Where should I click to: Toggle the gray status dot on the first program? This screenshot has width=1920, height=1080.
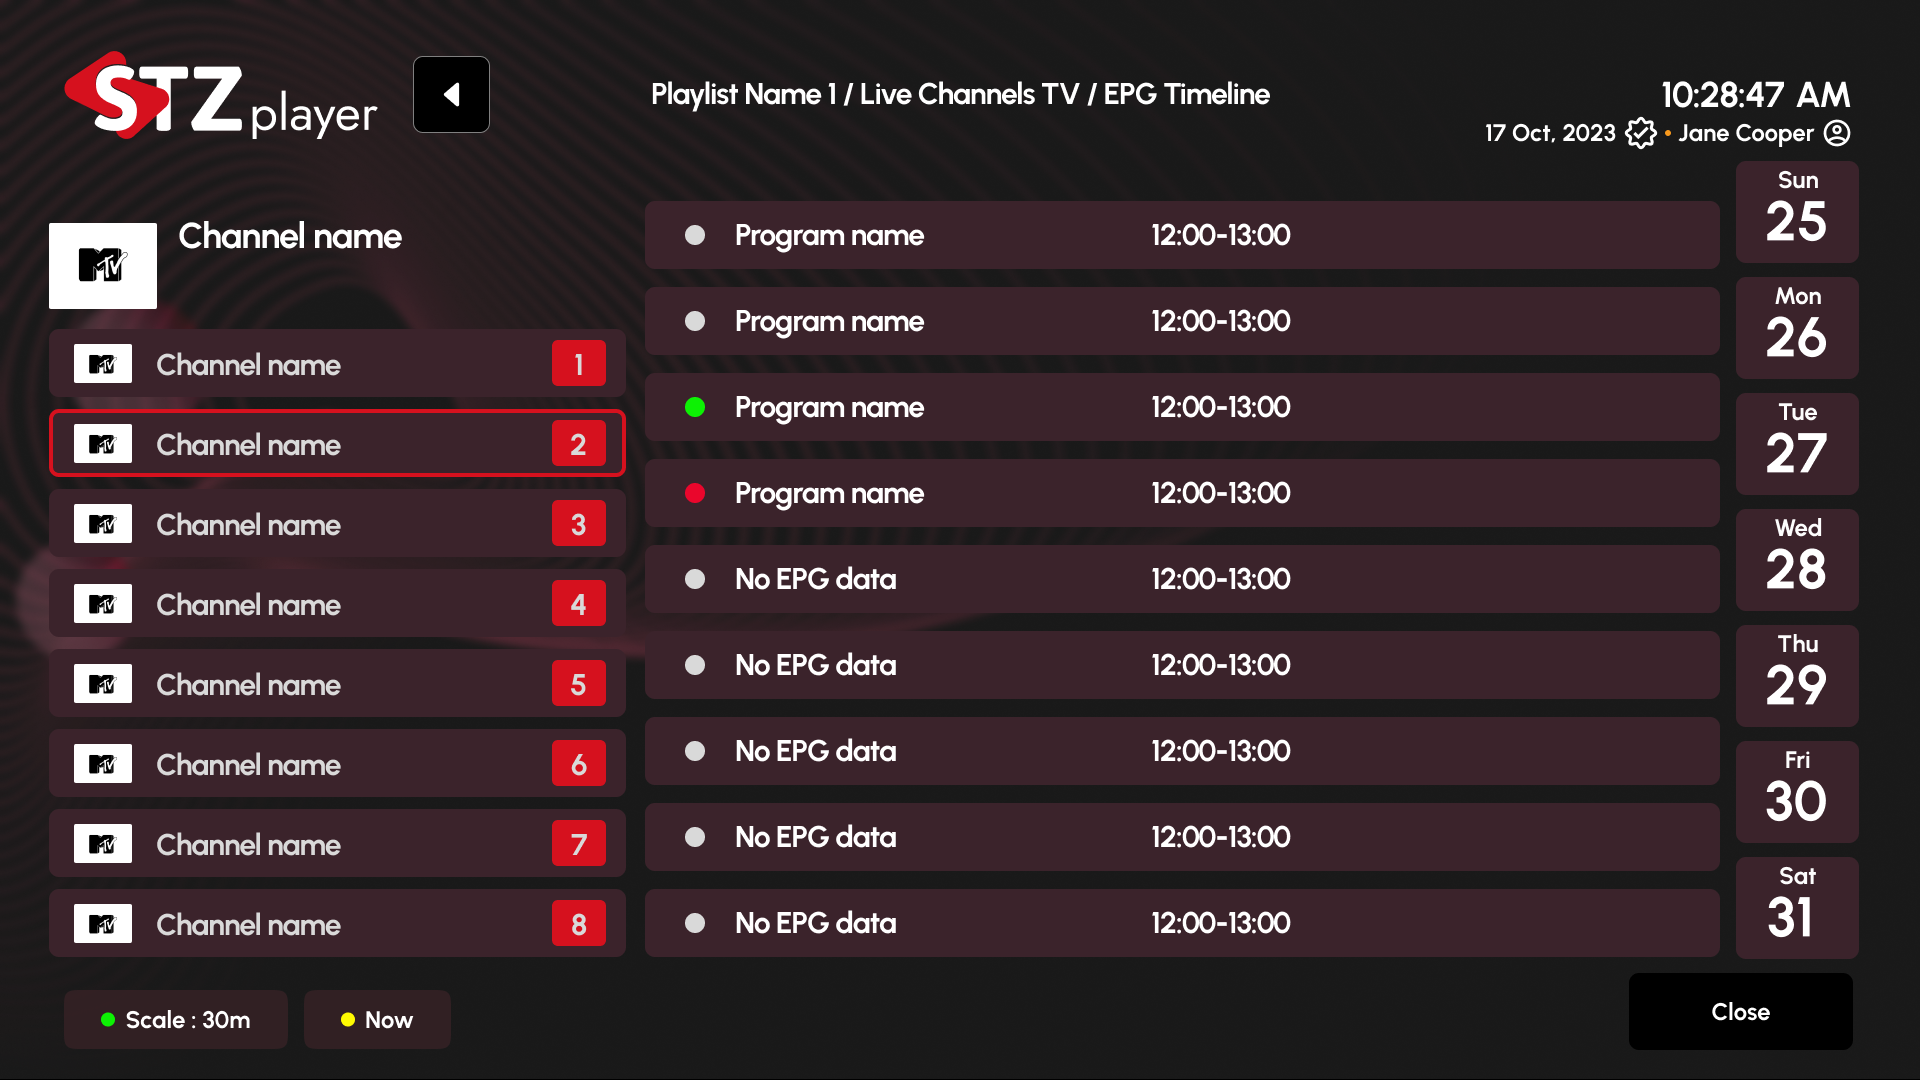point(695,235)
